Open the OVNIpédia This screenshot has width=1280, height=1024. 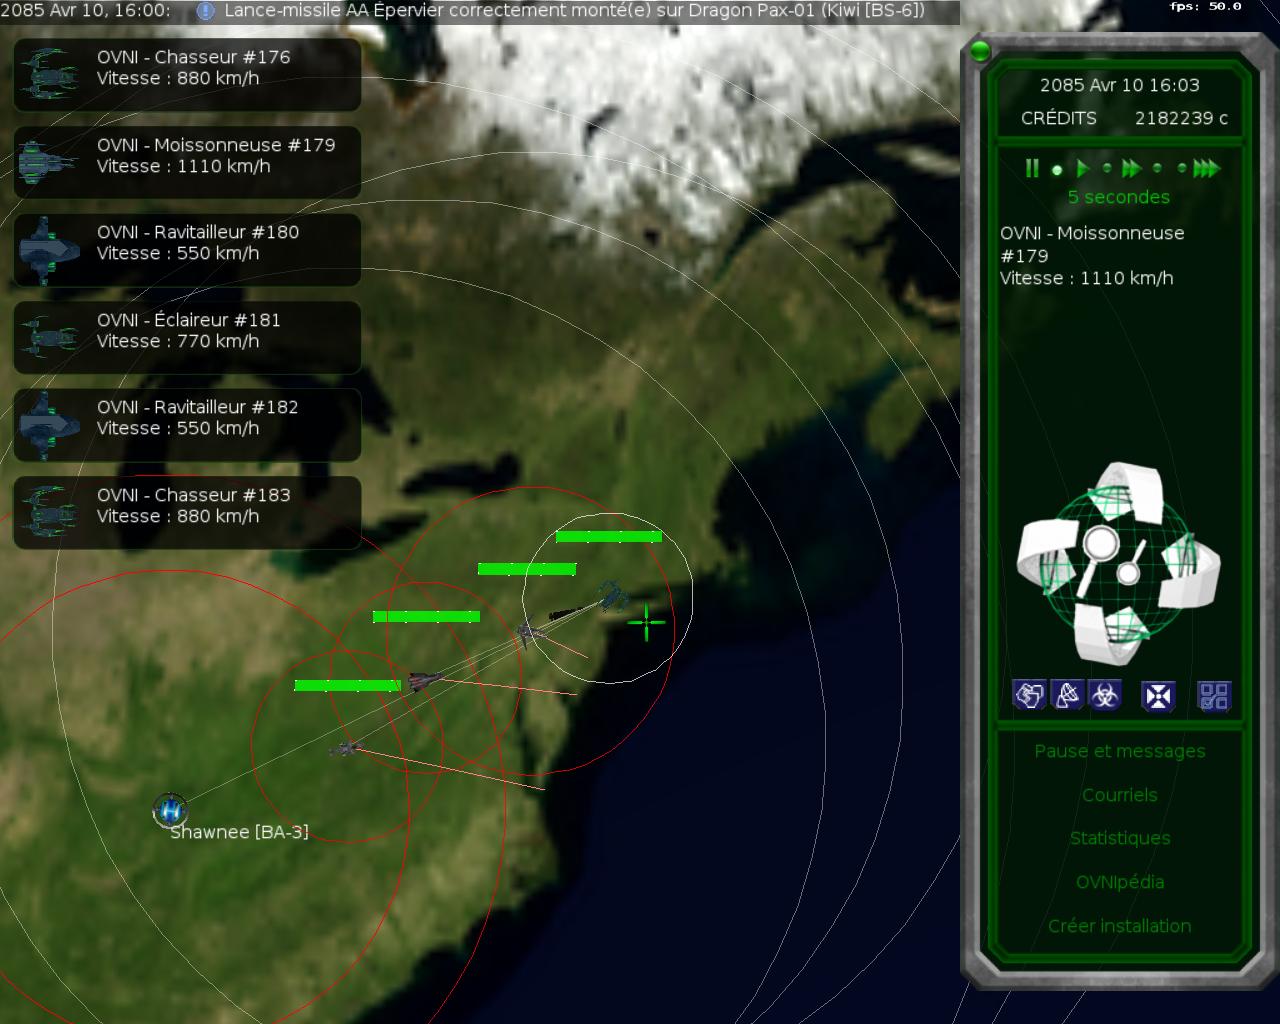click(x=1120, y=882)
